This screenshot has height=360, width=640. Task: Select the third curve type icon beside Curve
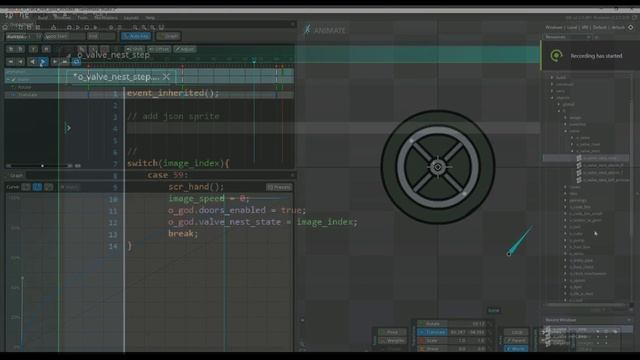[49, 187]
